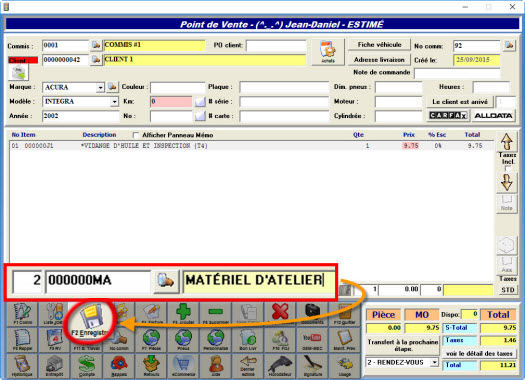Toggle the Taxes Incl. checkbox
The width and height of the screenshot is (525, 380).
pos(508,169)
